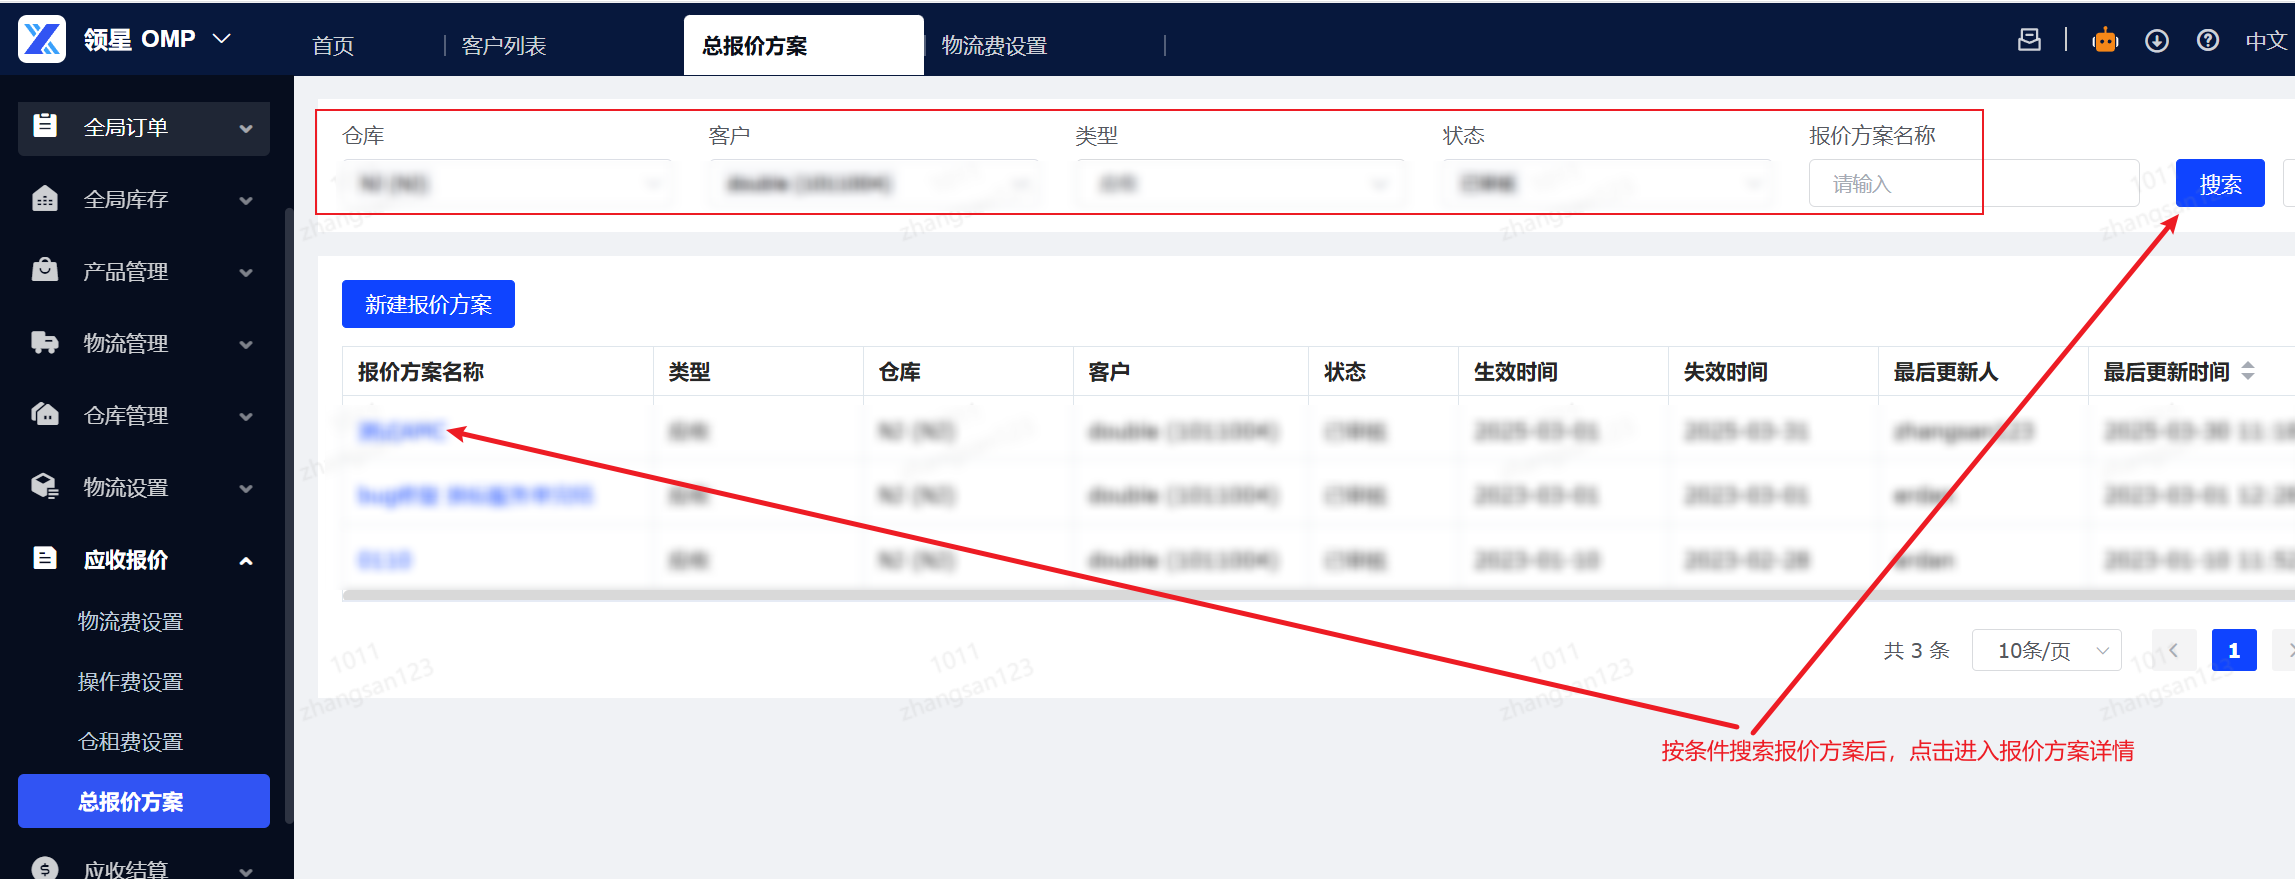Viewport: 2295px width, 879px height.
Task: Open the message inbox icon in top bar
Action: pyautogui.click(x=2029, y=40)
